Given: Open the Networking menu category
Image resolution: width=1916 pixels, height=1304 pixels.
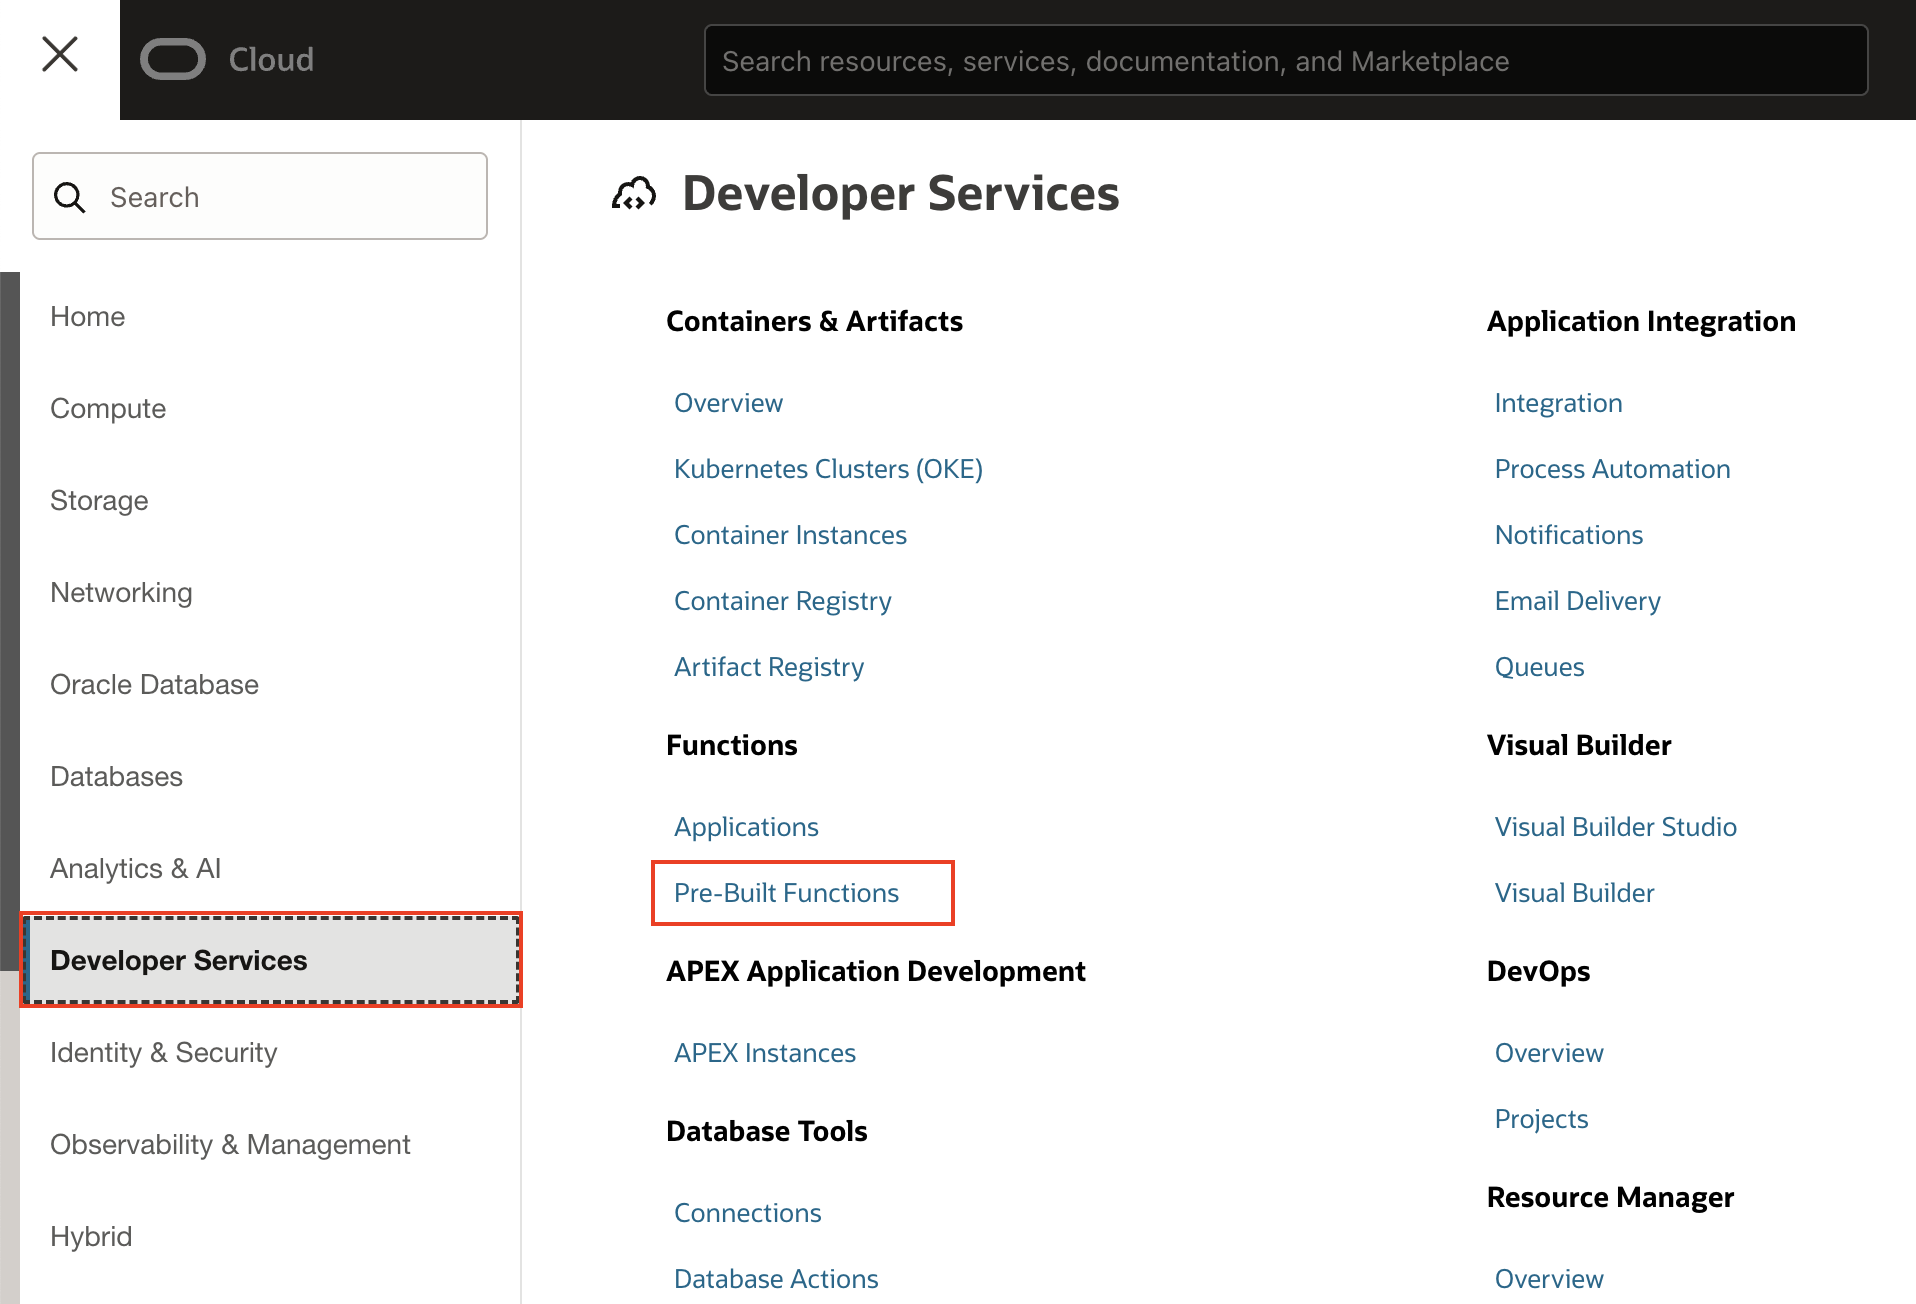Looking at the screenshot, I should (x=121, y=593).
